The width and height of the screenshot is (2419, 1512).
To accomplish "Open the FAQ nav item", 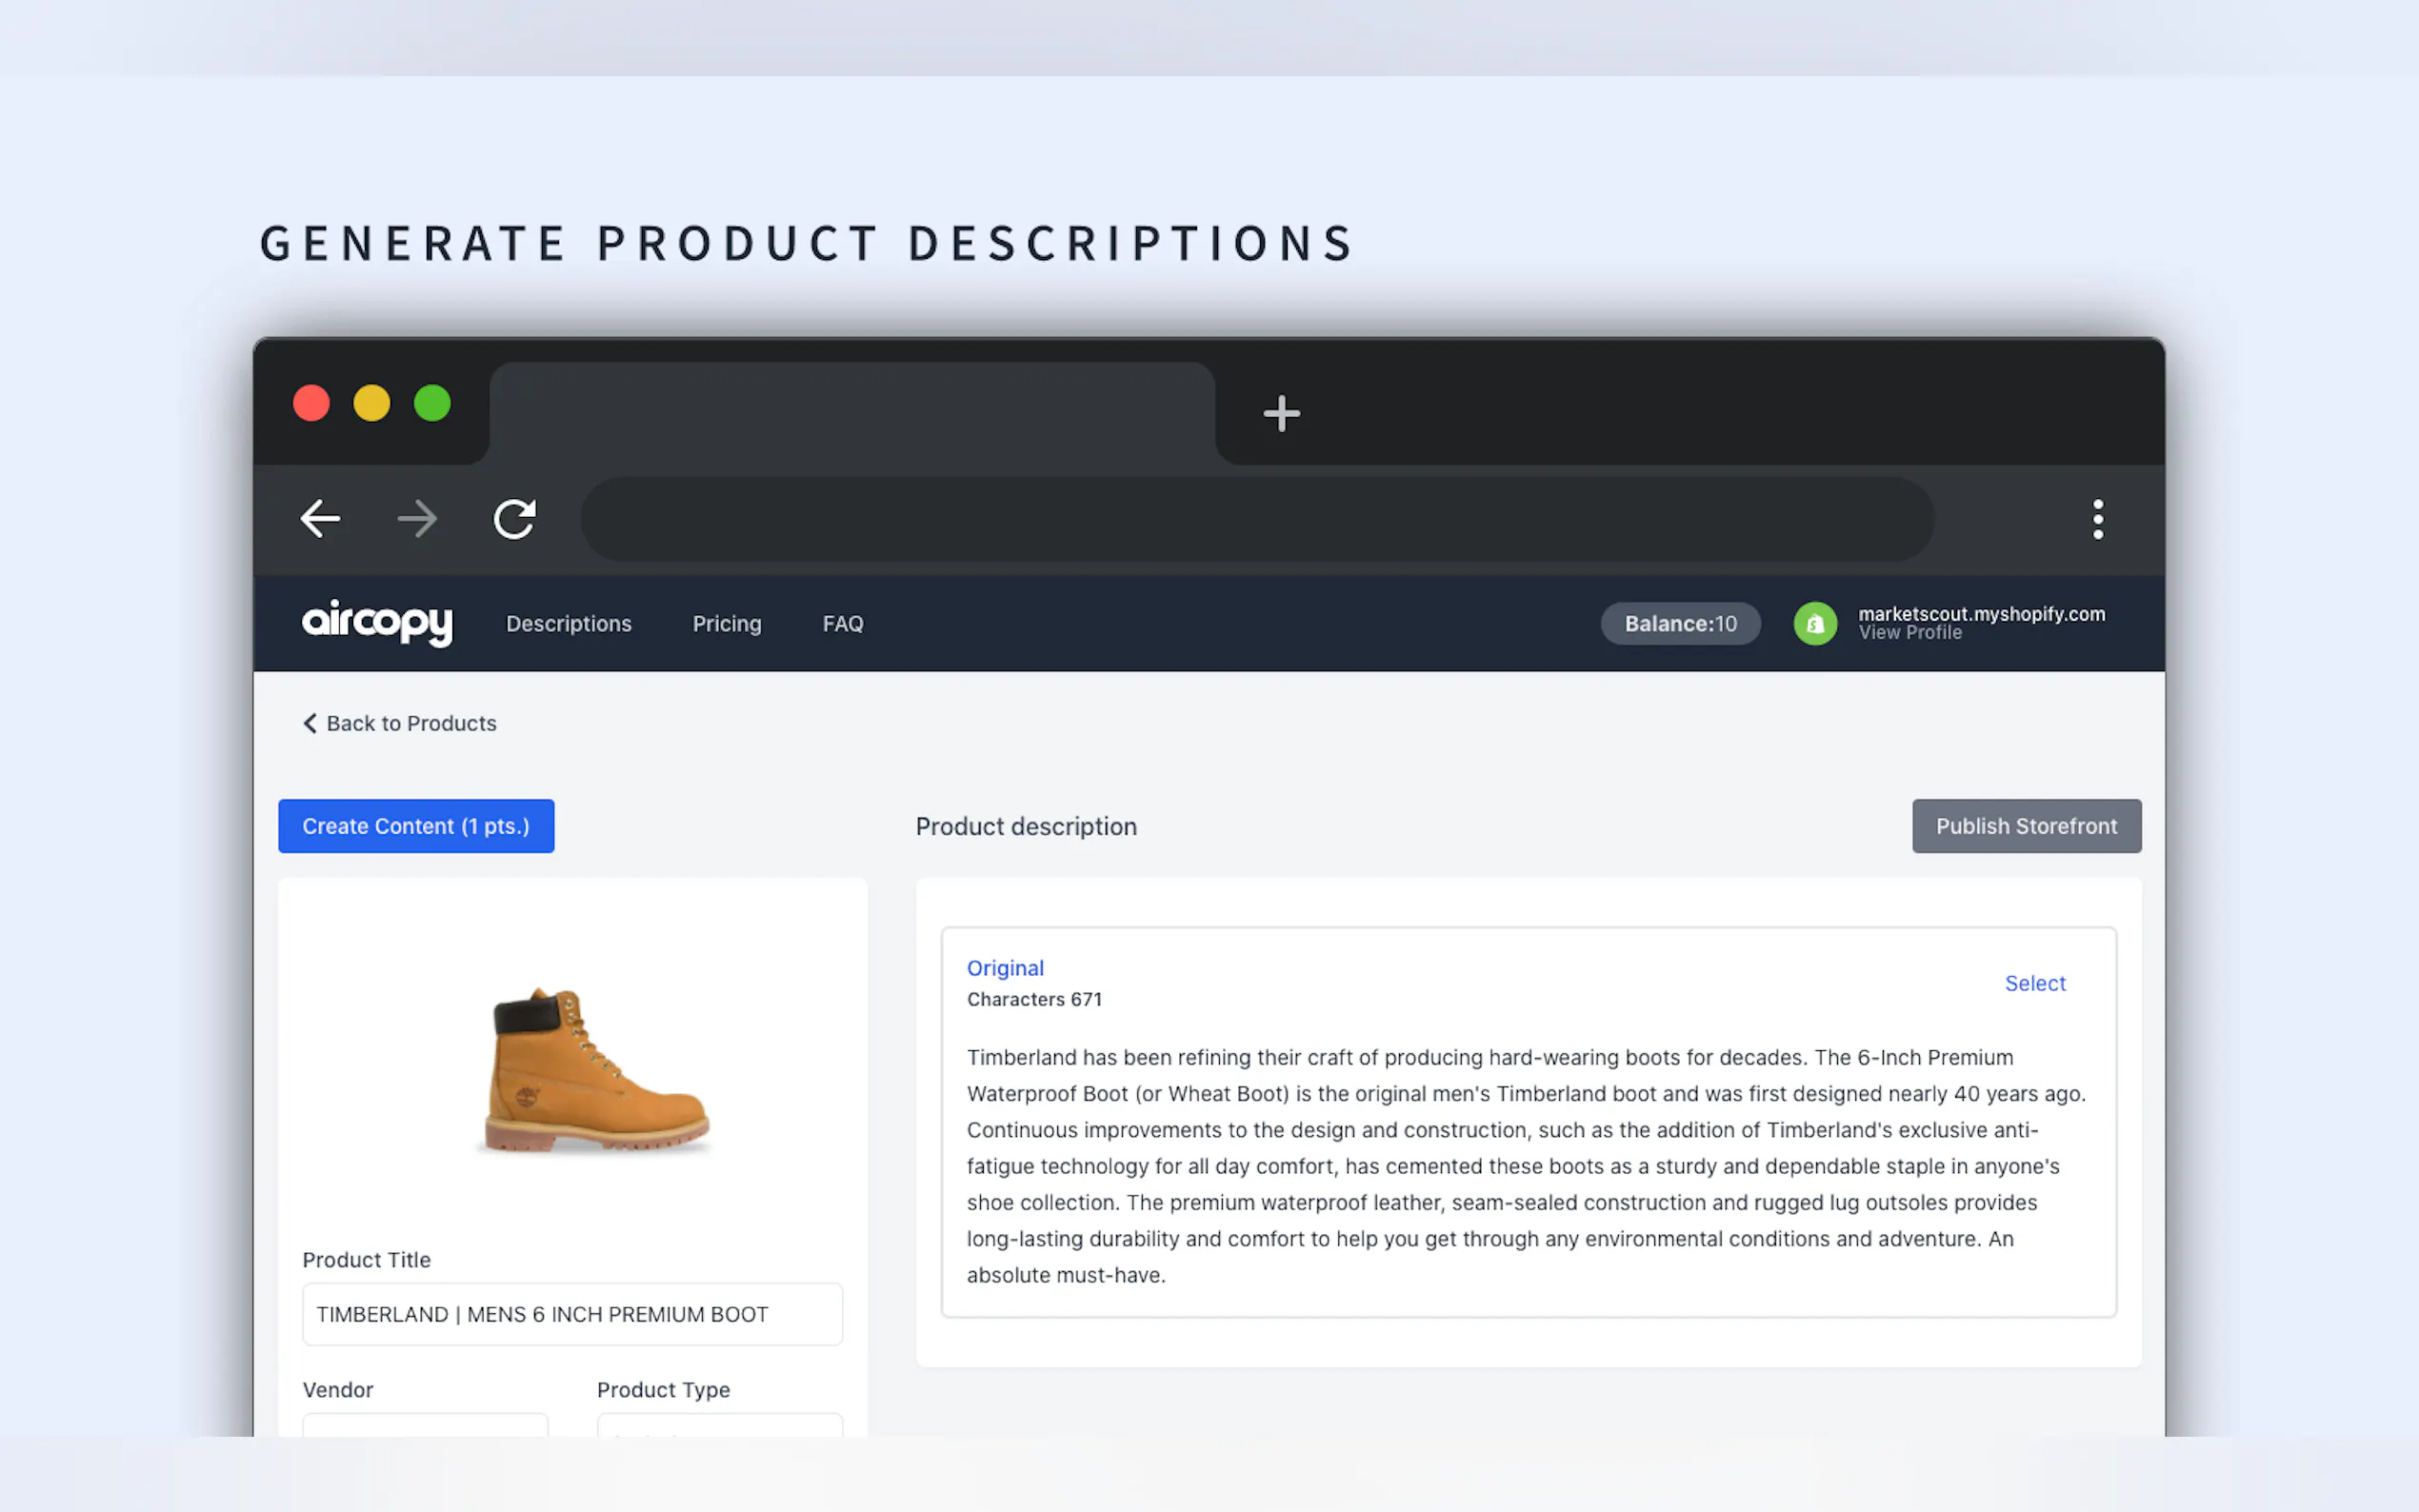I will pyautogui.click(x=842, y=623).
